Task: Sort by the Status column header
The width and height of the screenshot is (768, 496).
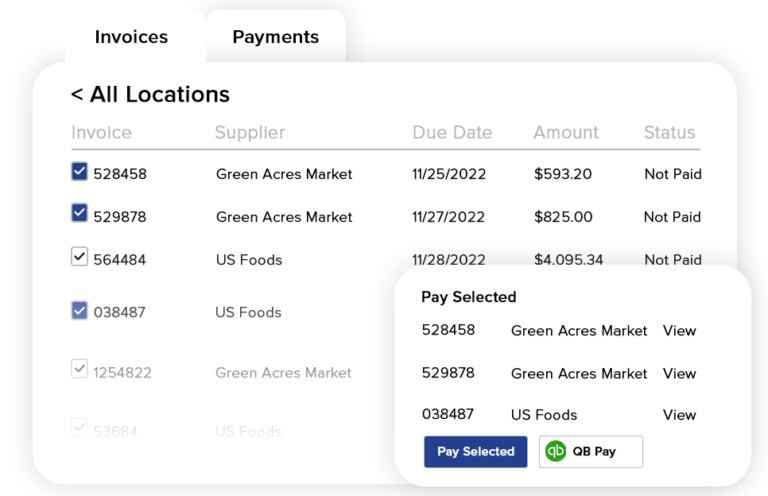Action: (x=669, y=132)
